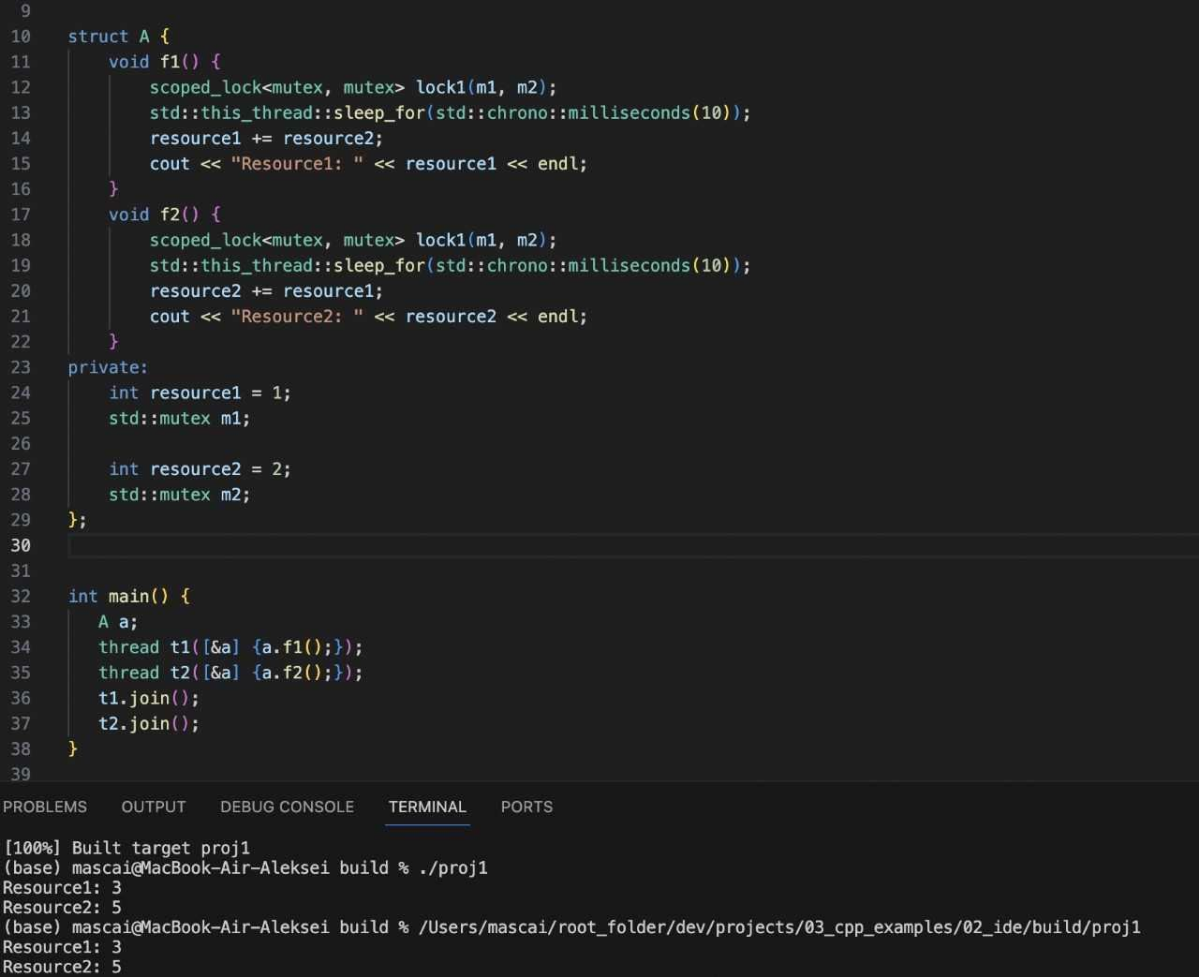Click the full proj1 file path in terminal
The width and height of the screenshot is (1199, 977).
coord(779,927)
